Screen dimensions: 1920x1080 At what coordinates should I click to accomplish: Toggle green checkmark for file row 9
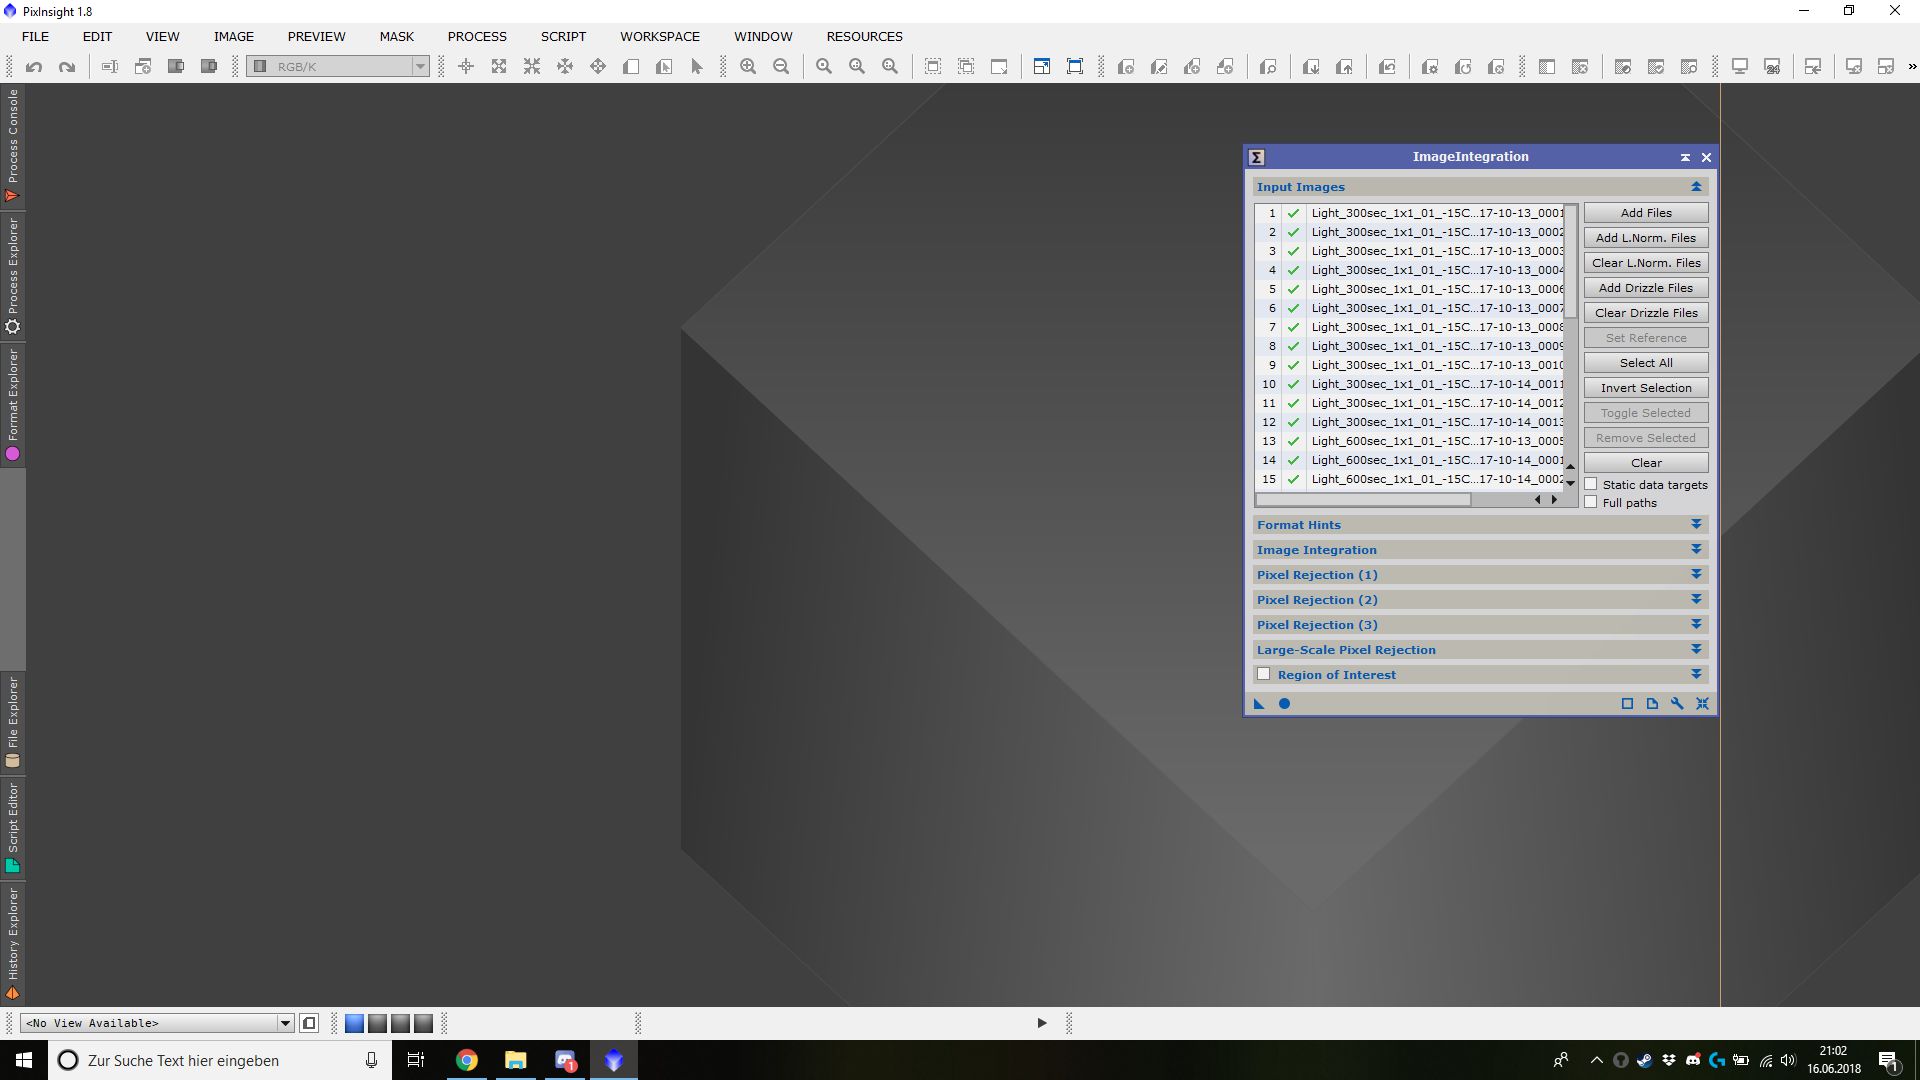1293,365
